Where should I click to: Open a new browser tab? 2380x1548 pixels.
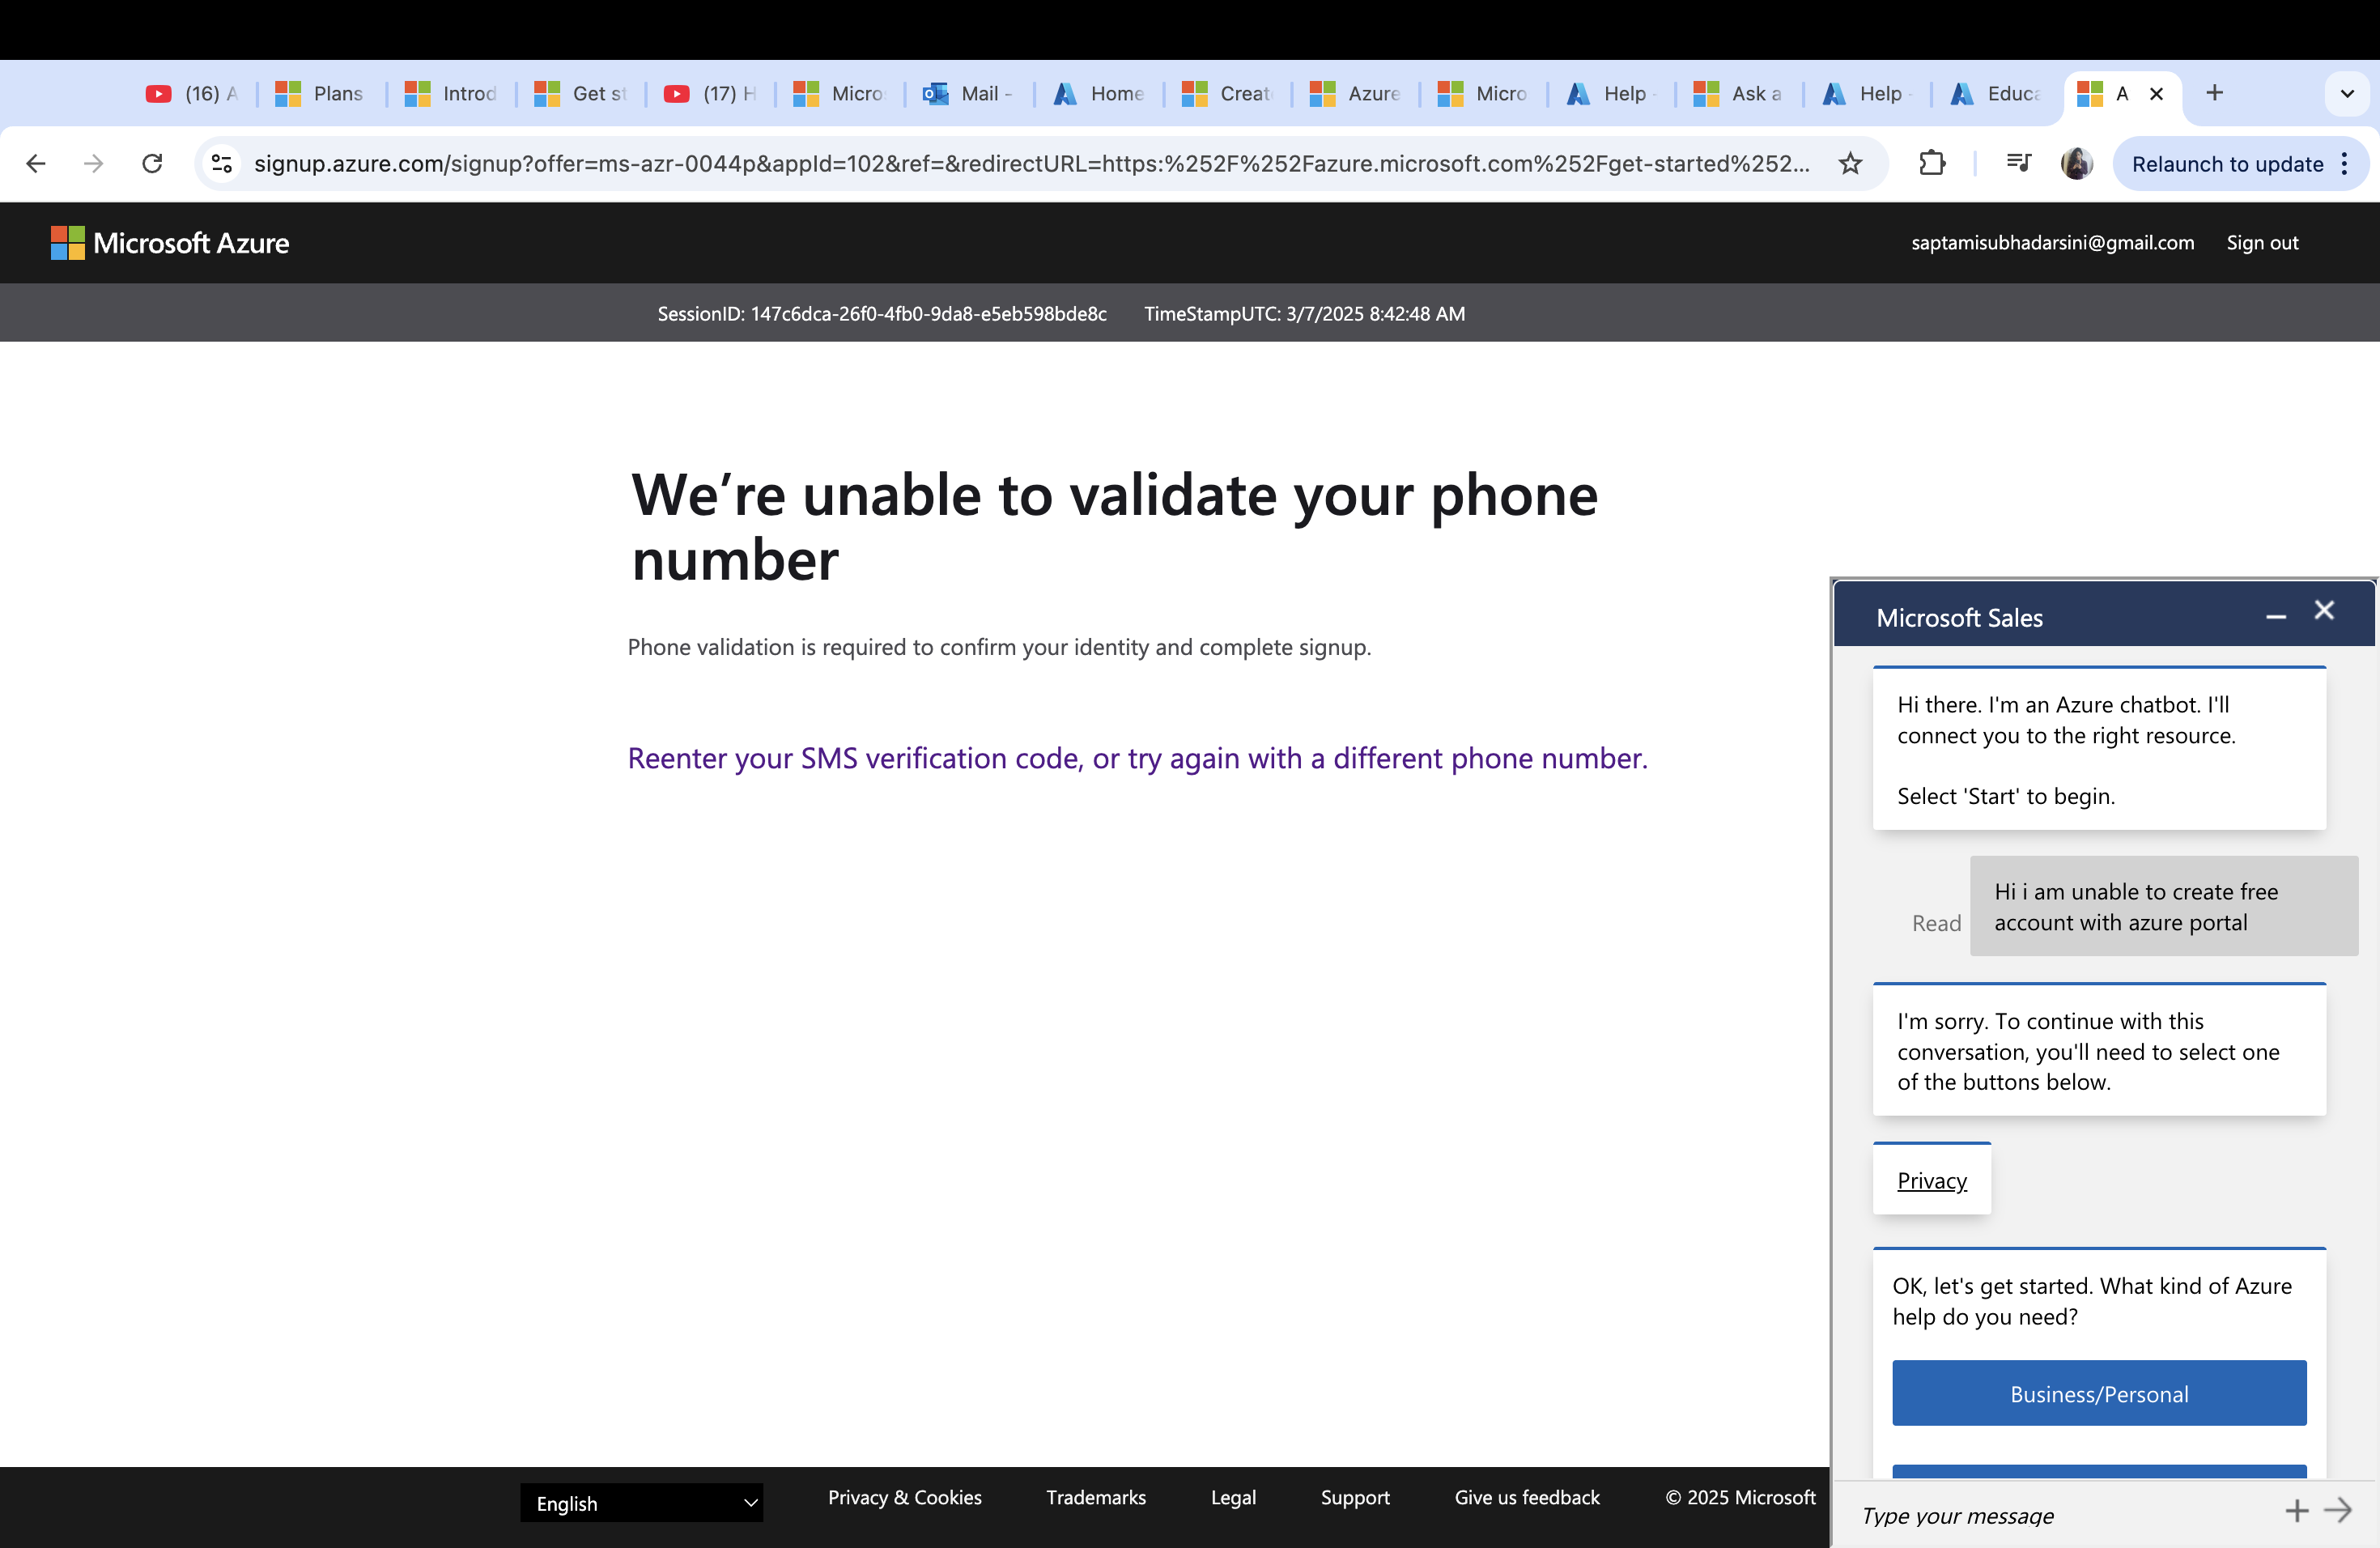2214,93
